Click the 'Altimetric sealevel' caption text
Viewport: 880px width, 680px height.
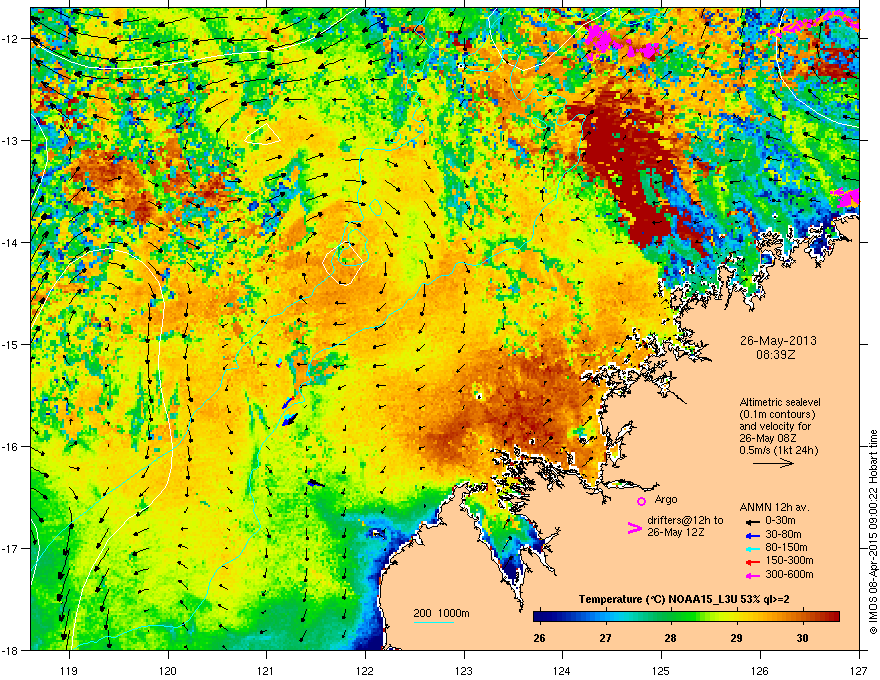[780, 403]
